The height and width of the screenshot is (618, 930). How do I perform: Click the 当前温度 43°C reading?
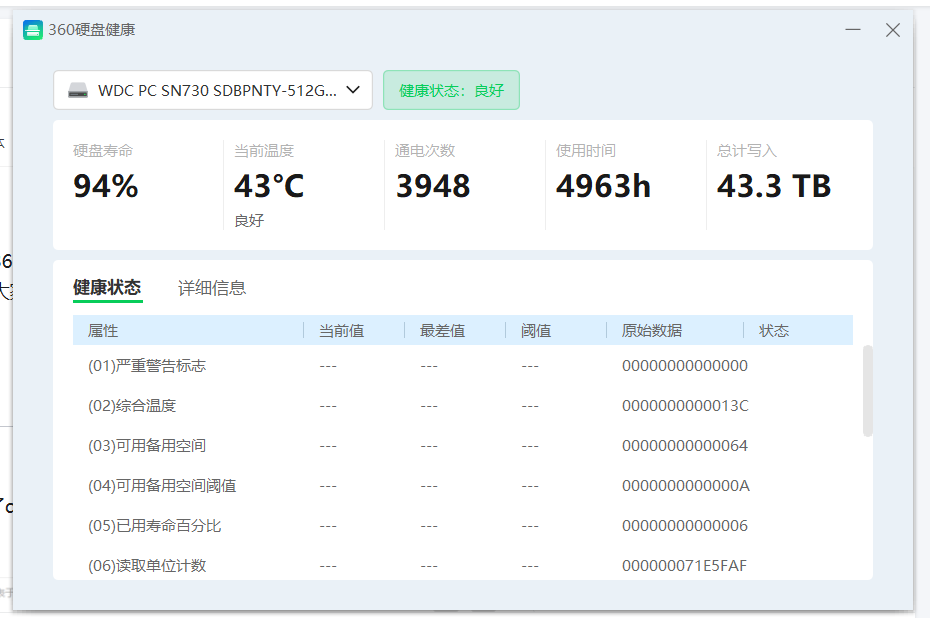tap(269, 186)
